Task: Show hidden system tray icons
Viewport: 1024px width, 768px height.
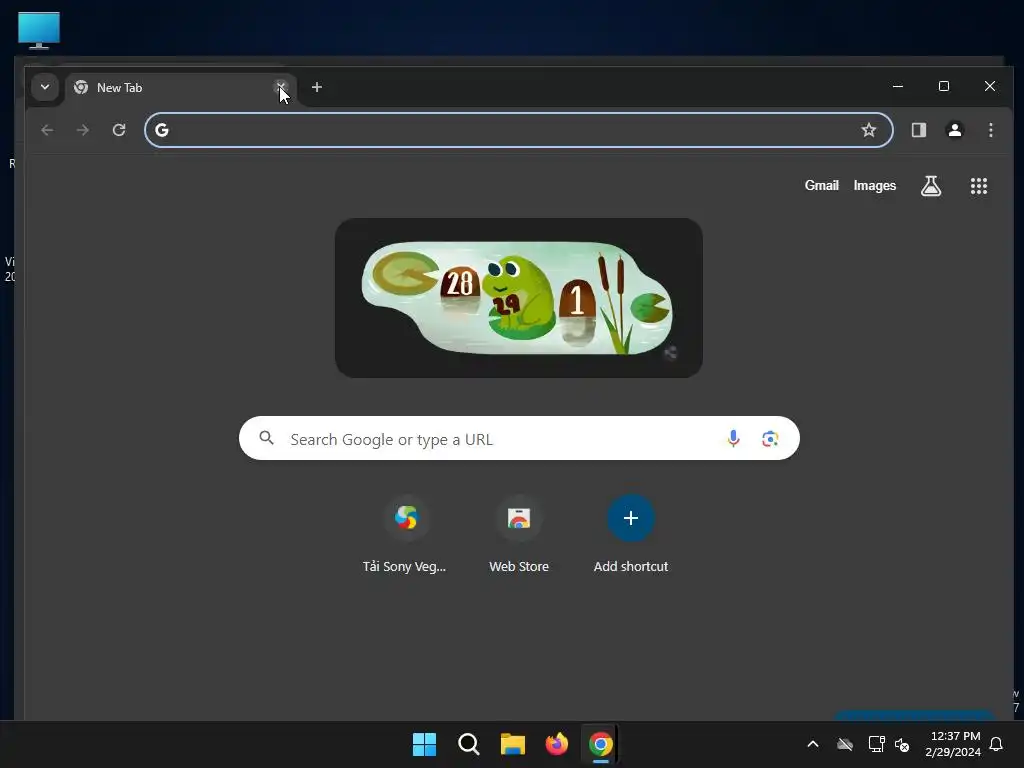Action: 813,744
